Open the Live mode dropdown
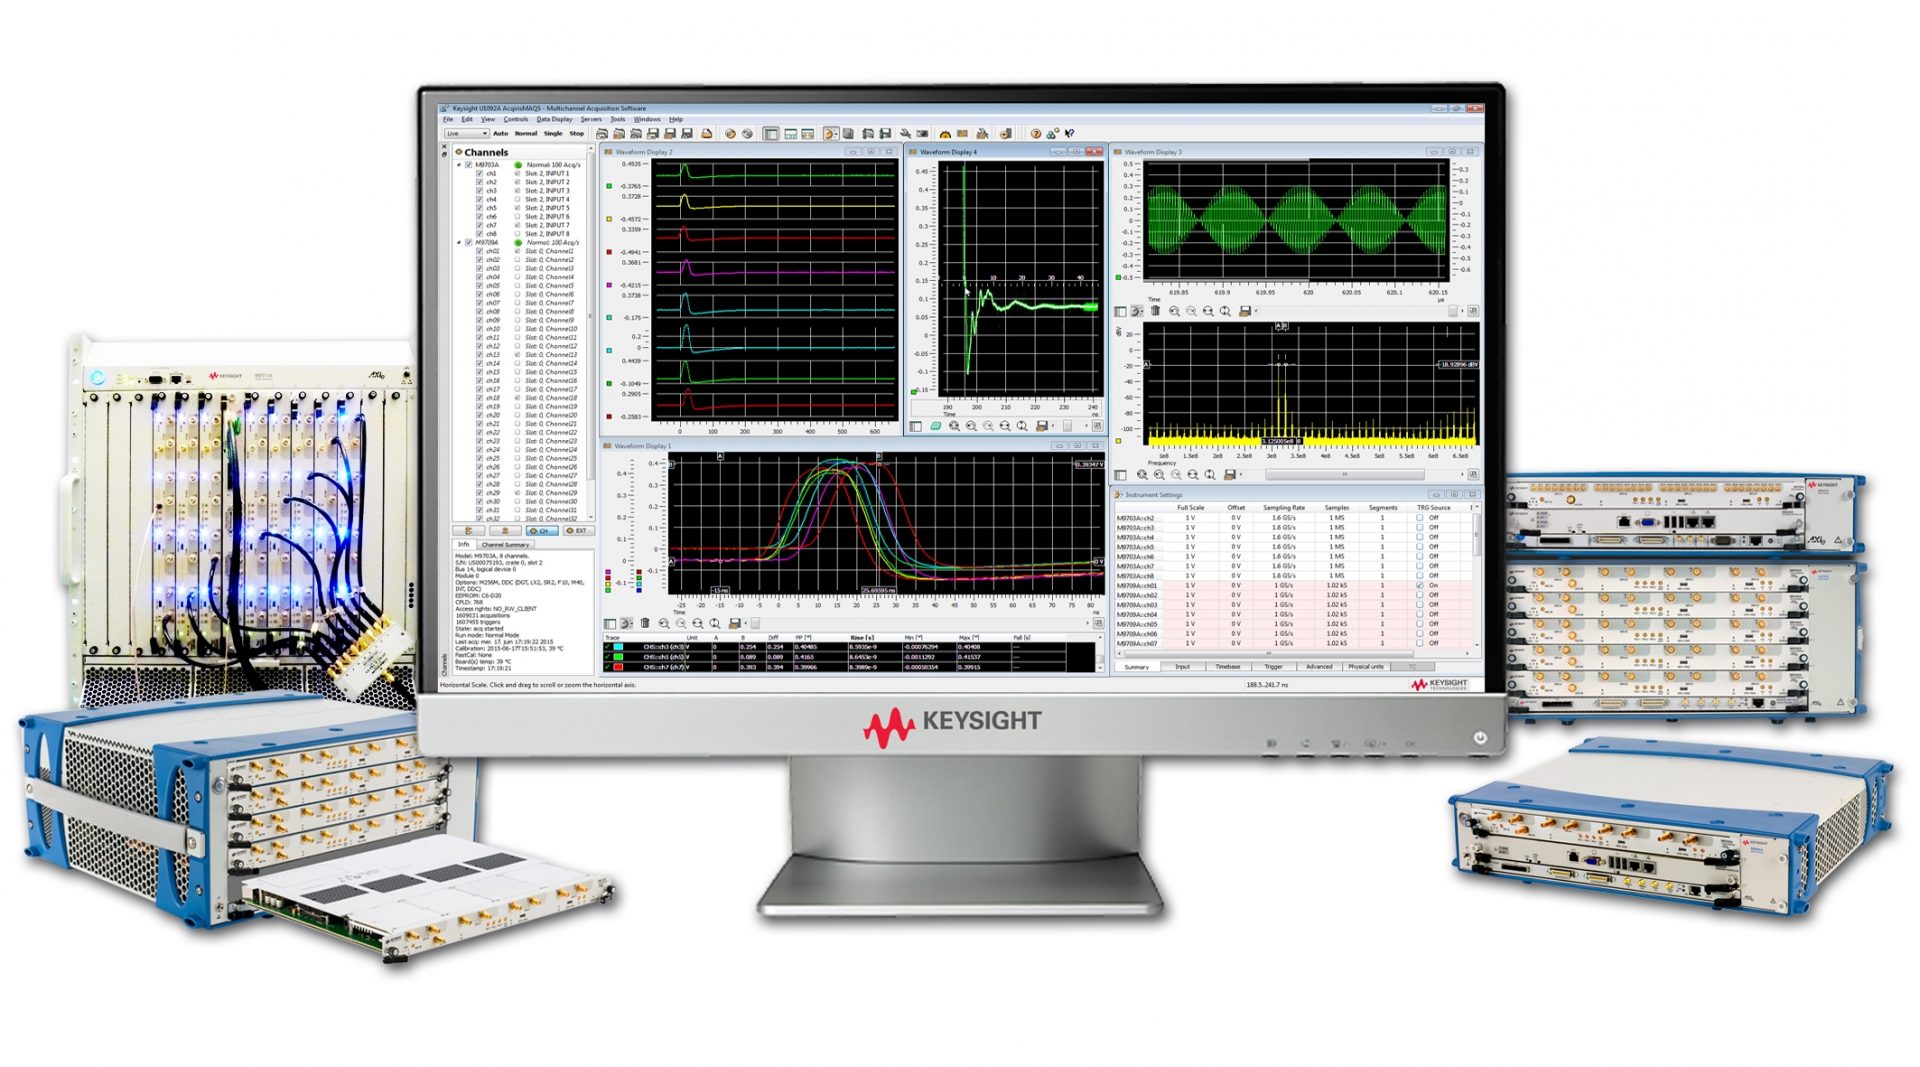The image size is (1920, 1067). tap(466, 133)
